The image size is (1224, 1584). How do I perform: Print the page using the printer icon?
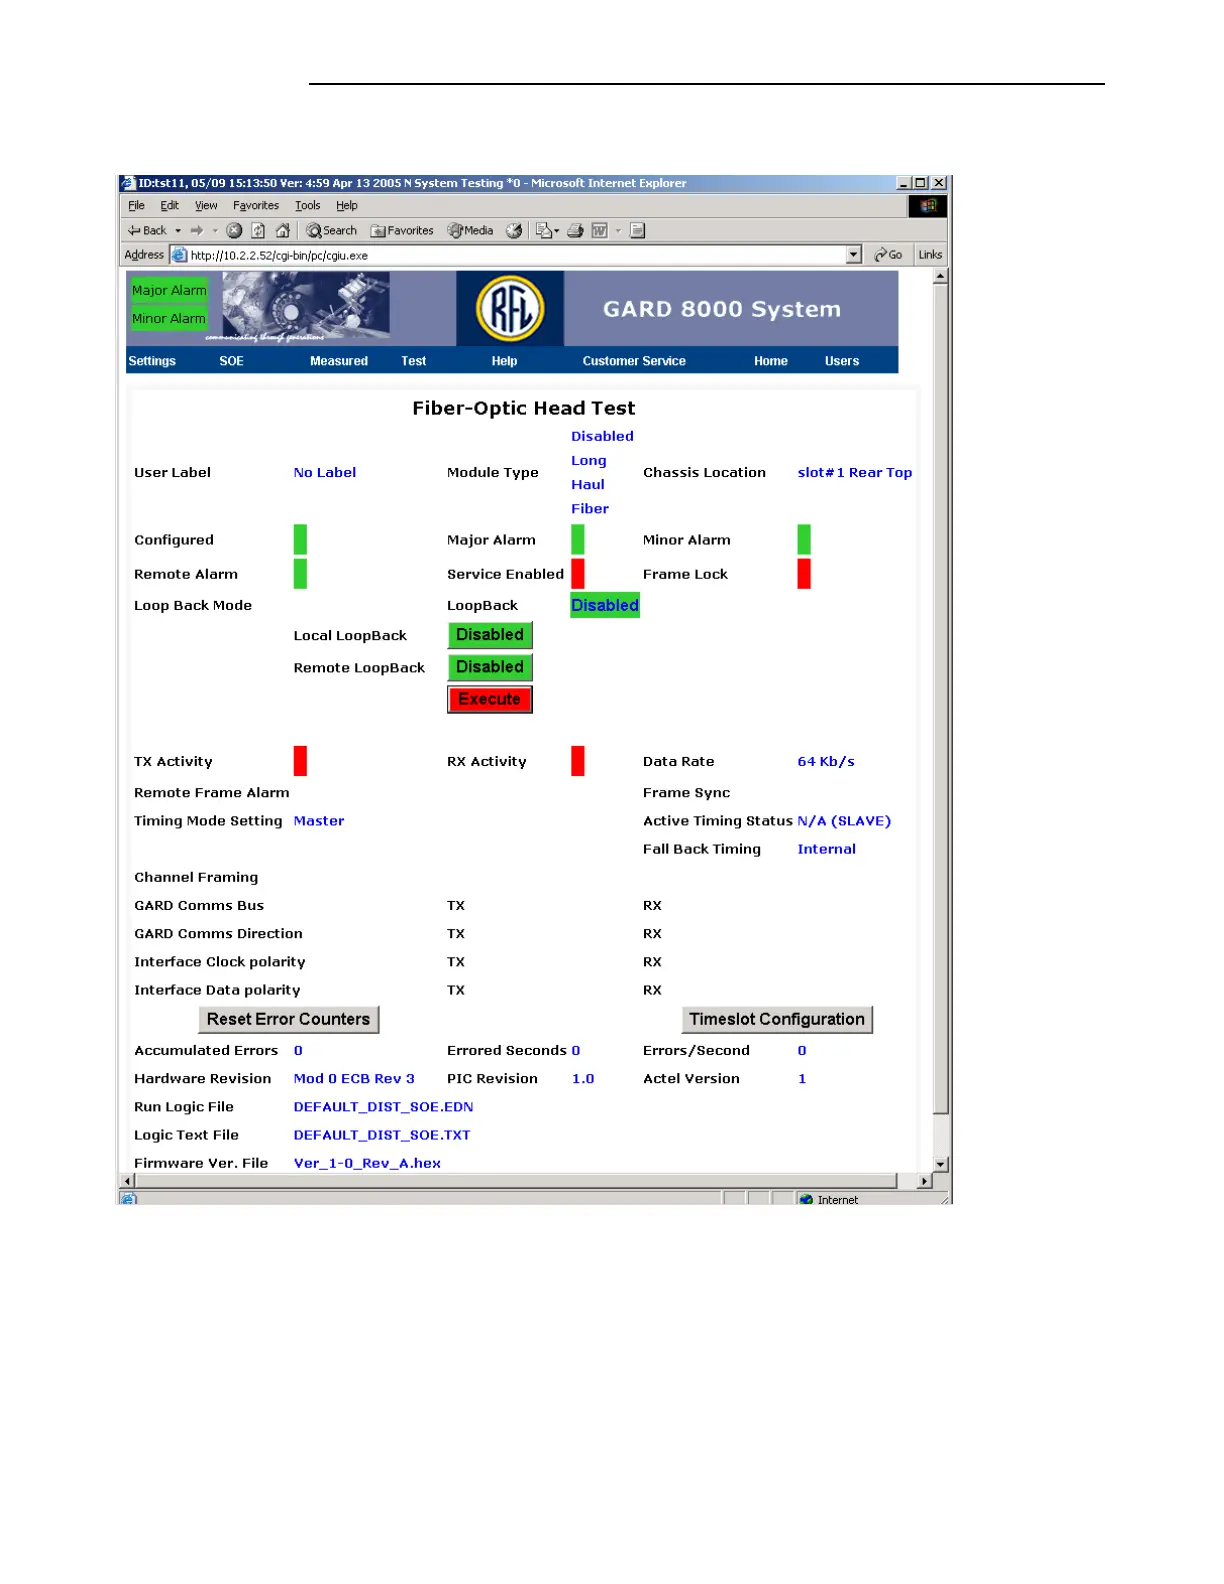click(575, 230)
